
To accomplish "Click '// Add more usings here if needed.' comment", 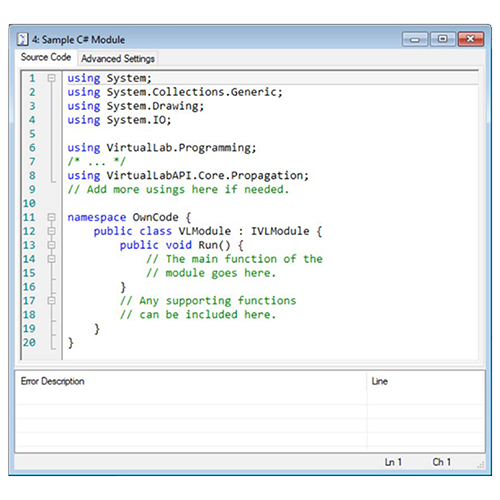I will 178,190.
